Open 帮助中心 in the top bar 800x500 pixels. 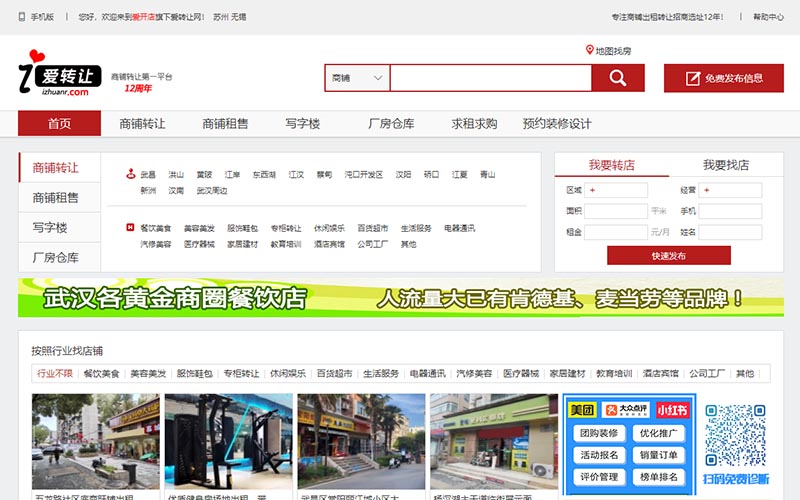(768, 17)
